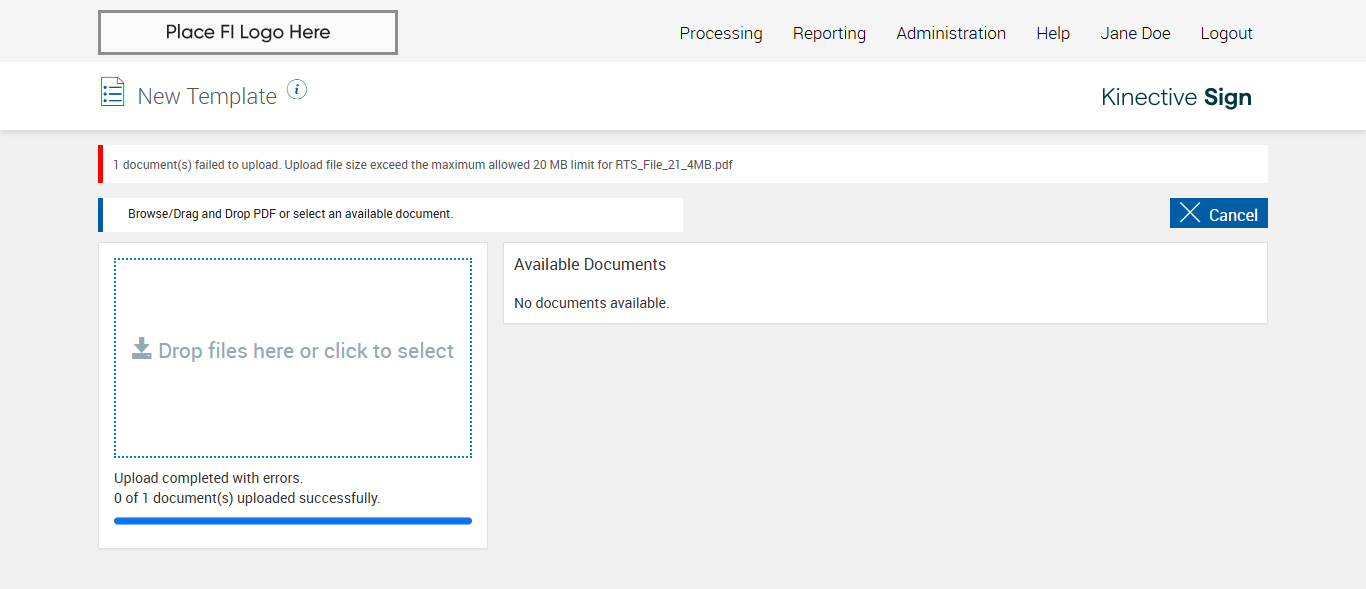Click the 'Upload completed with errors' status text

pyautogui.click(x=208, y=478)
